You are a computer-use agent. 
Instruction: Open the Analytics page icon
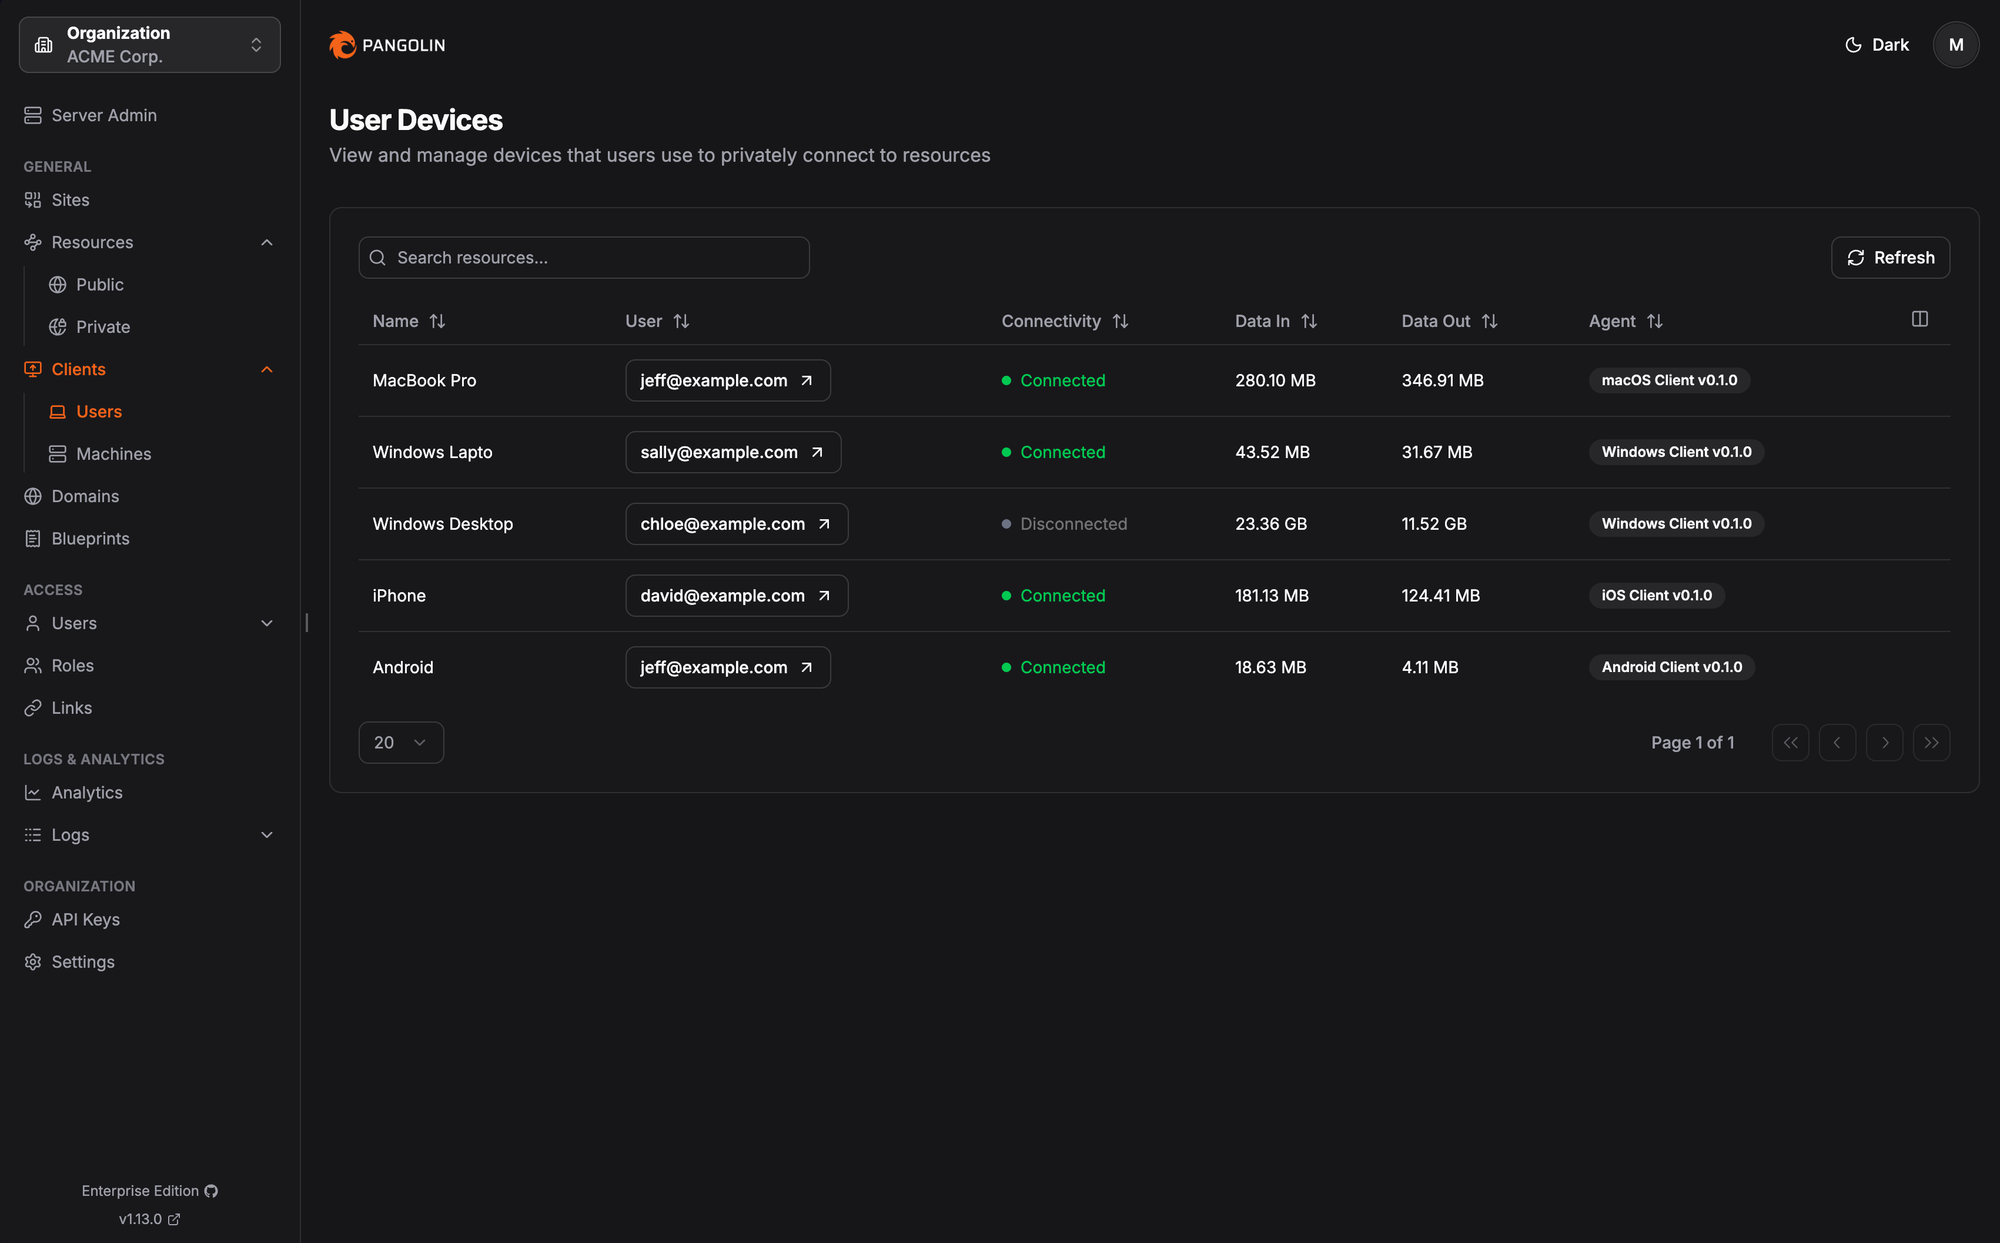point(32,792)
